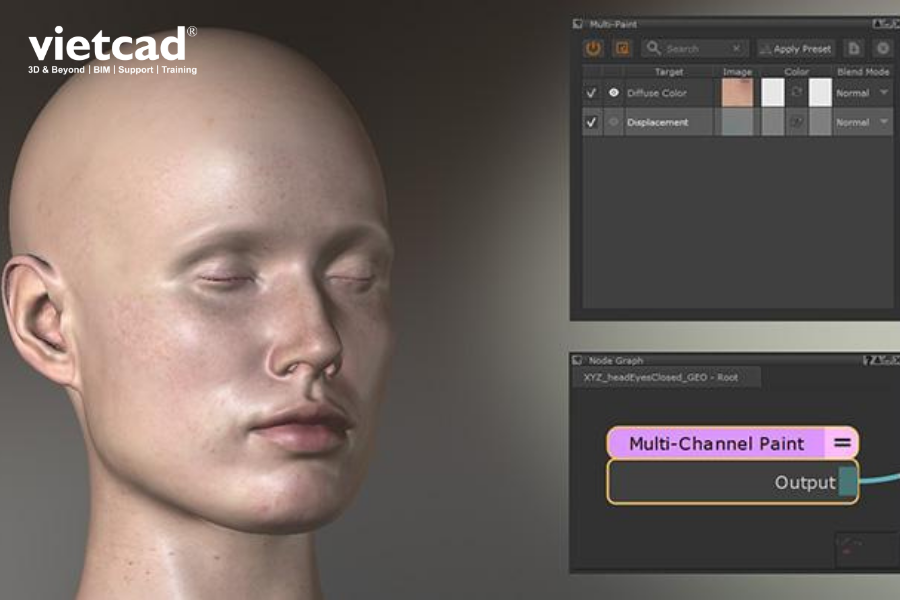Screen dimensions: 900x600
Task: Clear the search field with the X
Action: coord(736,49)
